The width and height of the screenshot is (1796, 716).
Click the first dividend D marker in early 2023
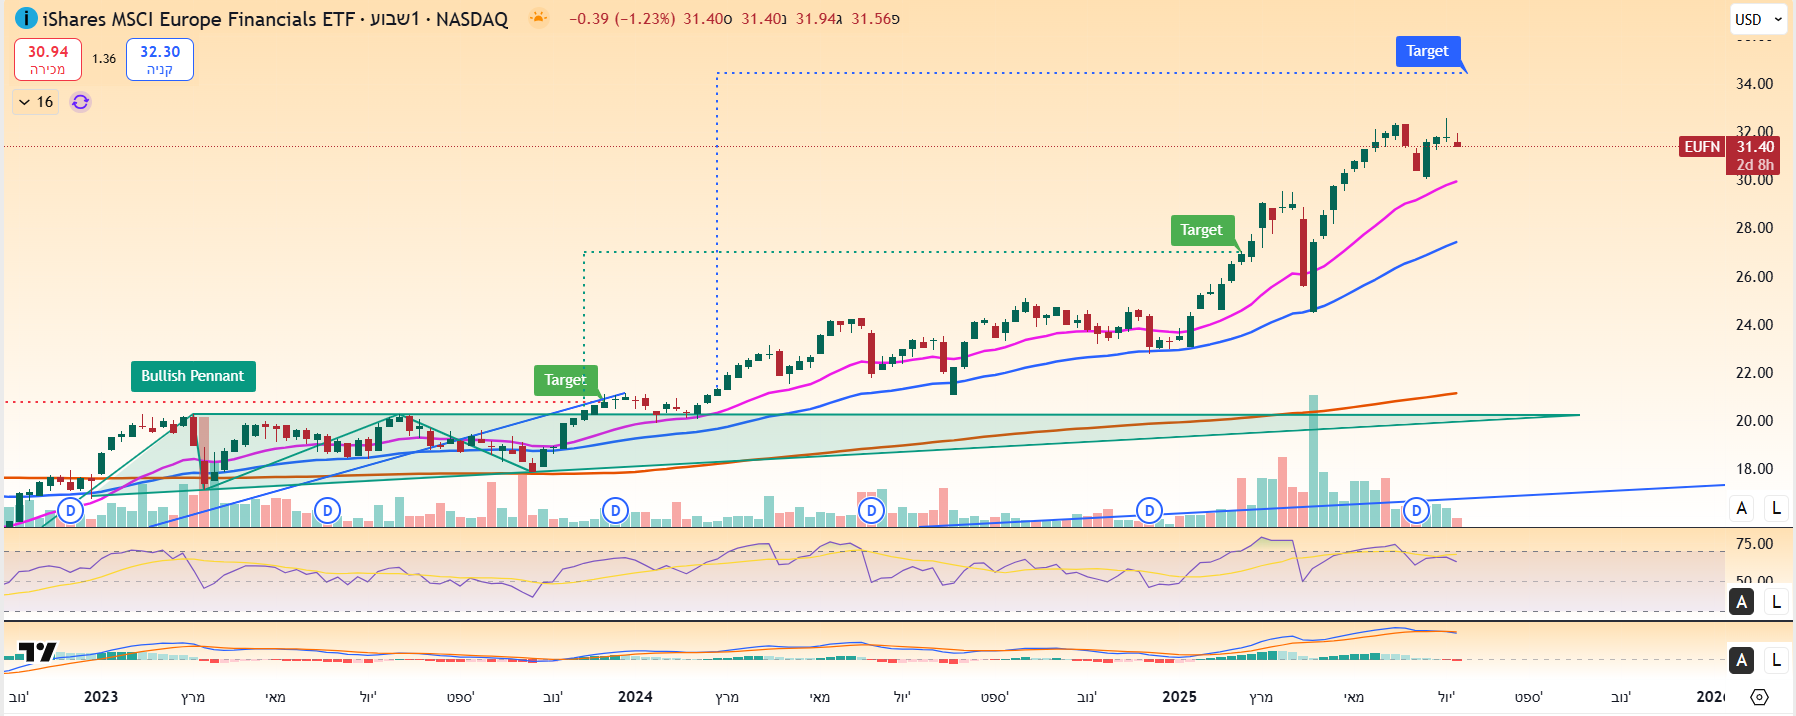point(70,511)
